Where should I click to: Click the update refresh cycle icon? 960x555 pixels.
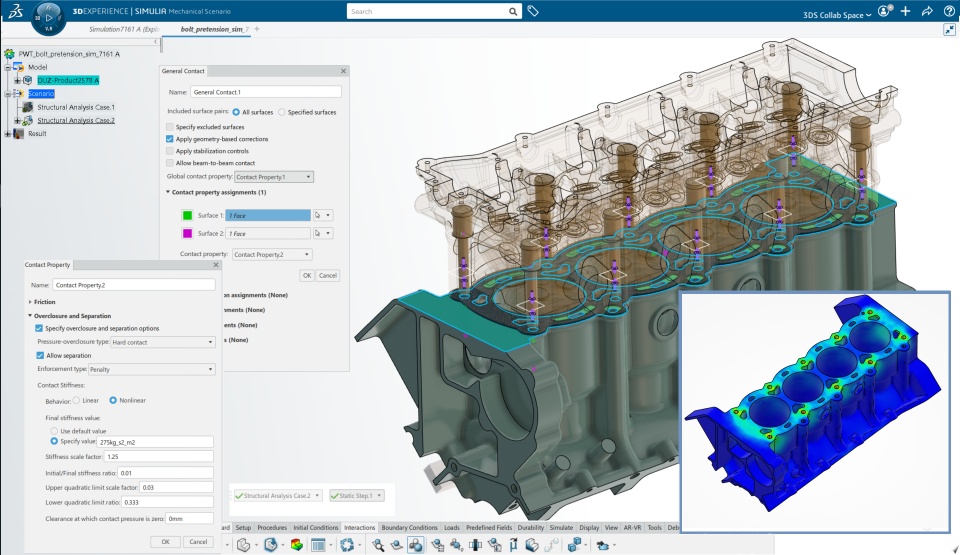tap(347, 545)
